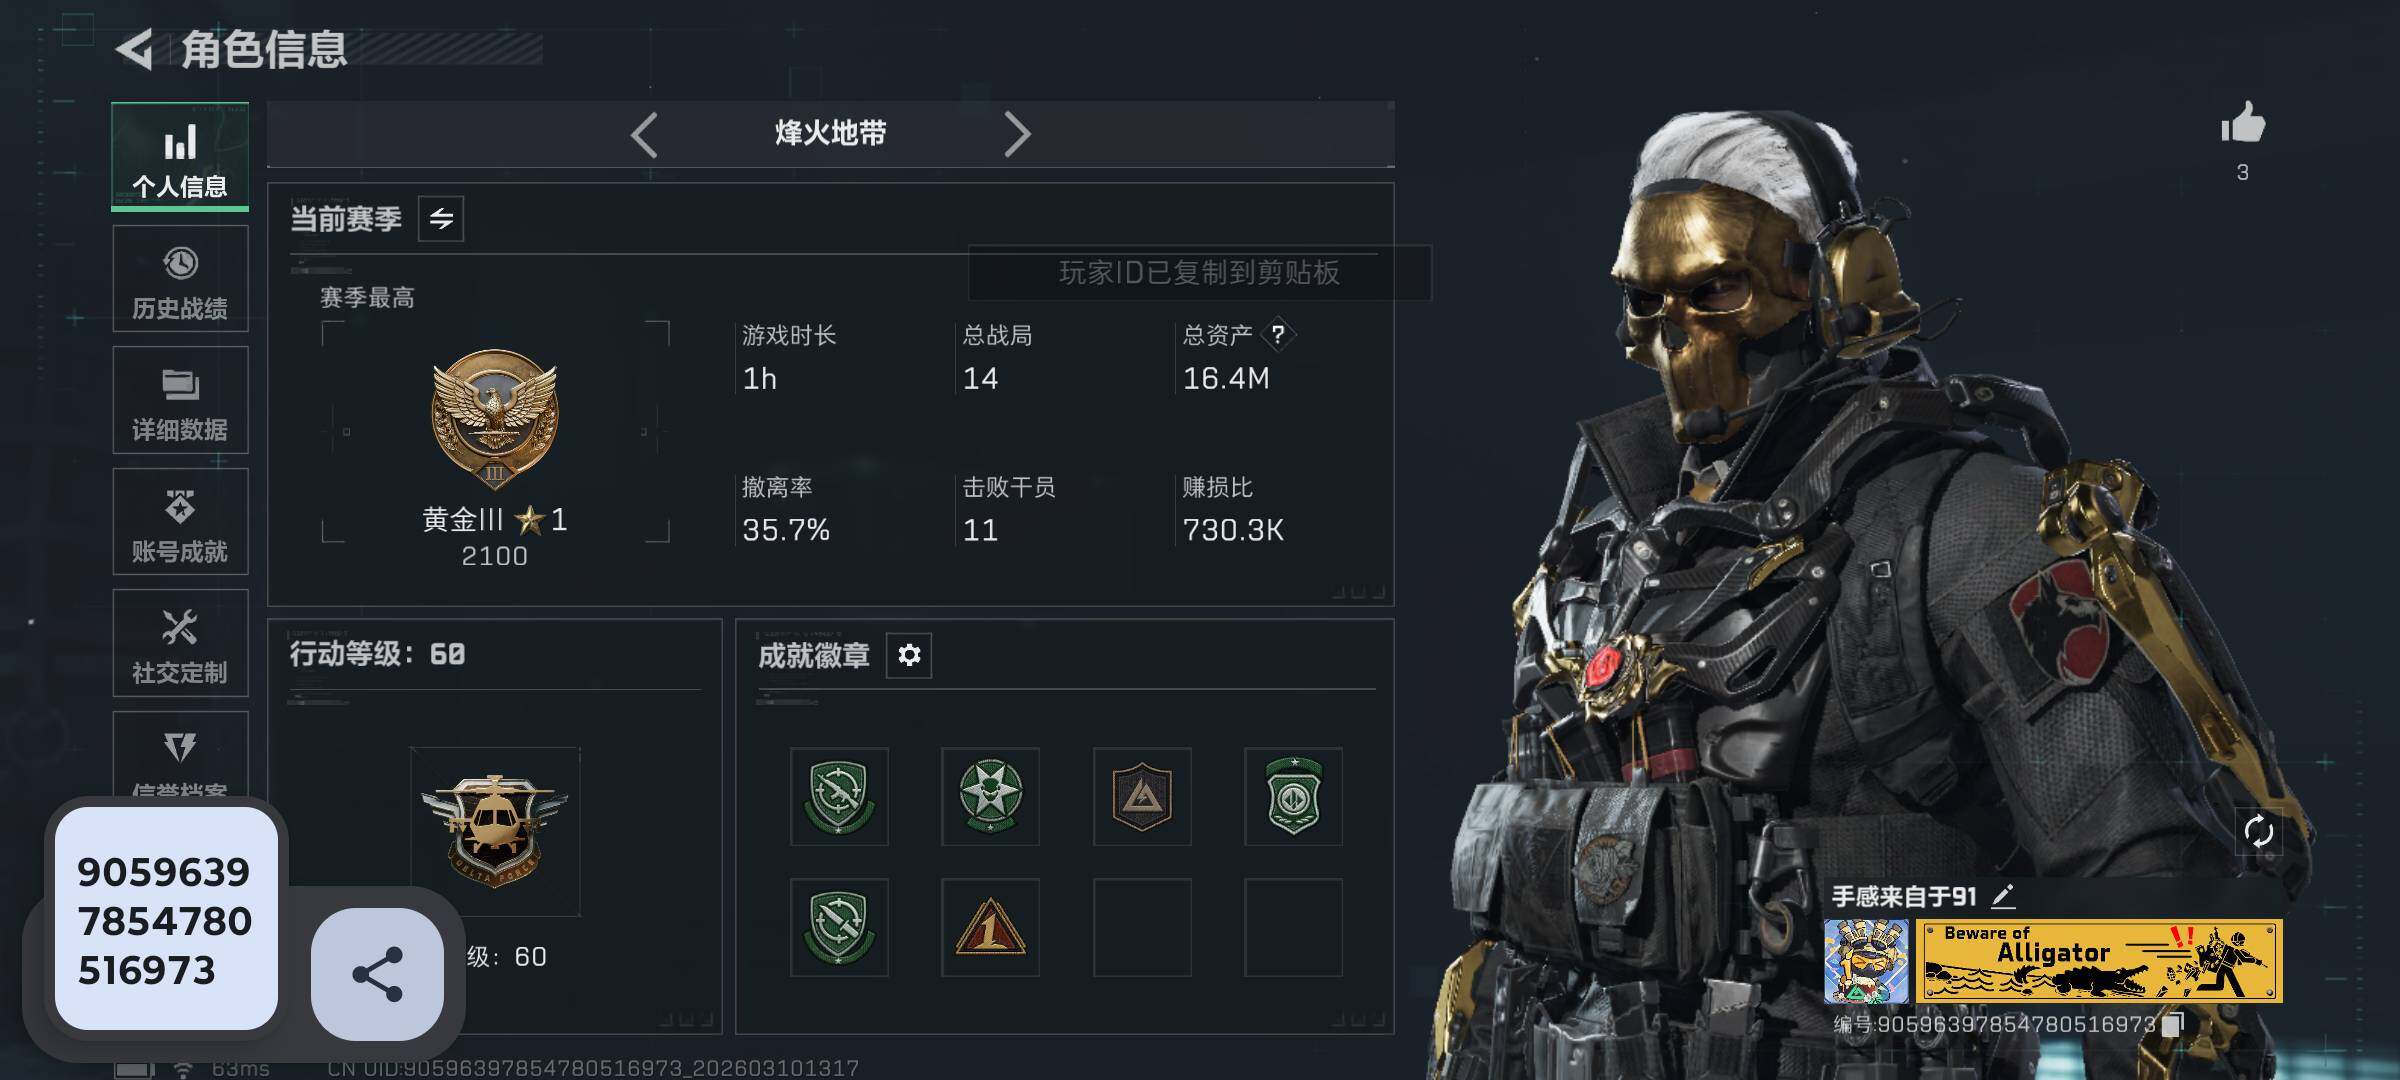
Task: Open achievement badge settings gear
Action: pos(909,655)
